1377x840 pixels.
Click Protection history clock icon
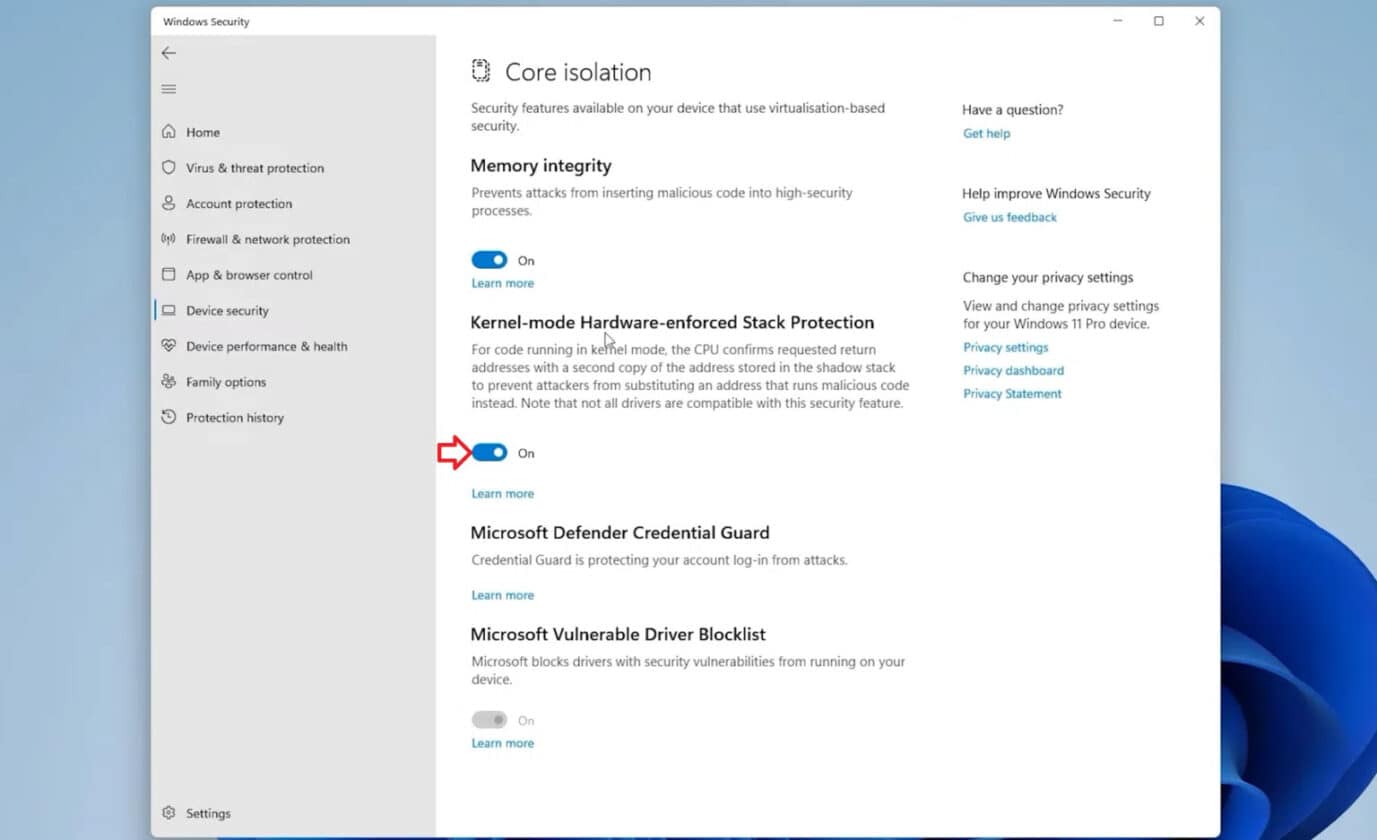[168, 417]
